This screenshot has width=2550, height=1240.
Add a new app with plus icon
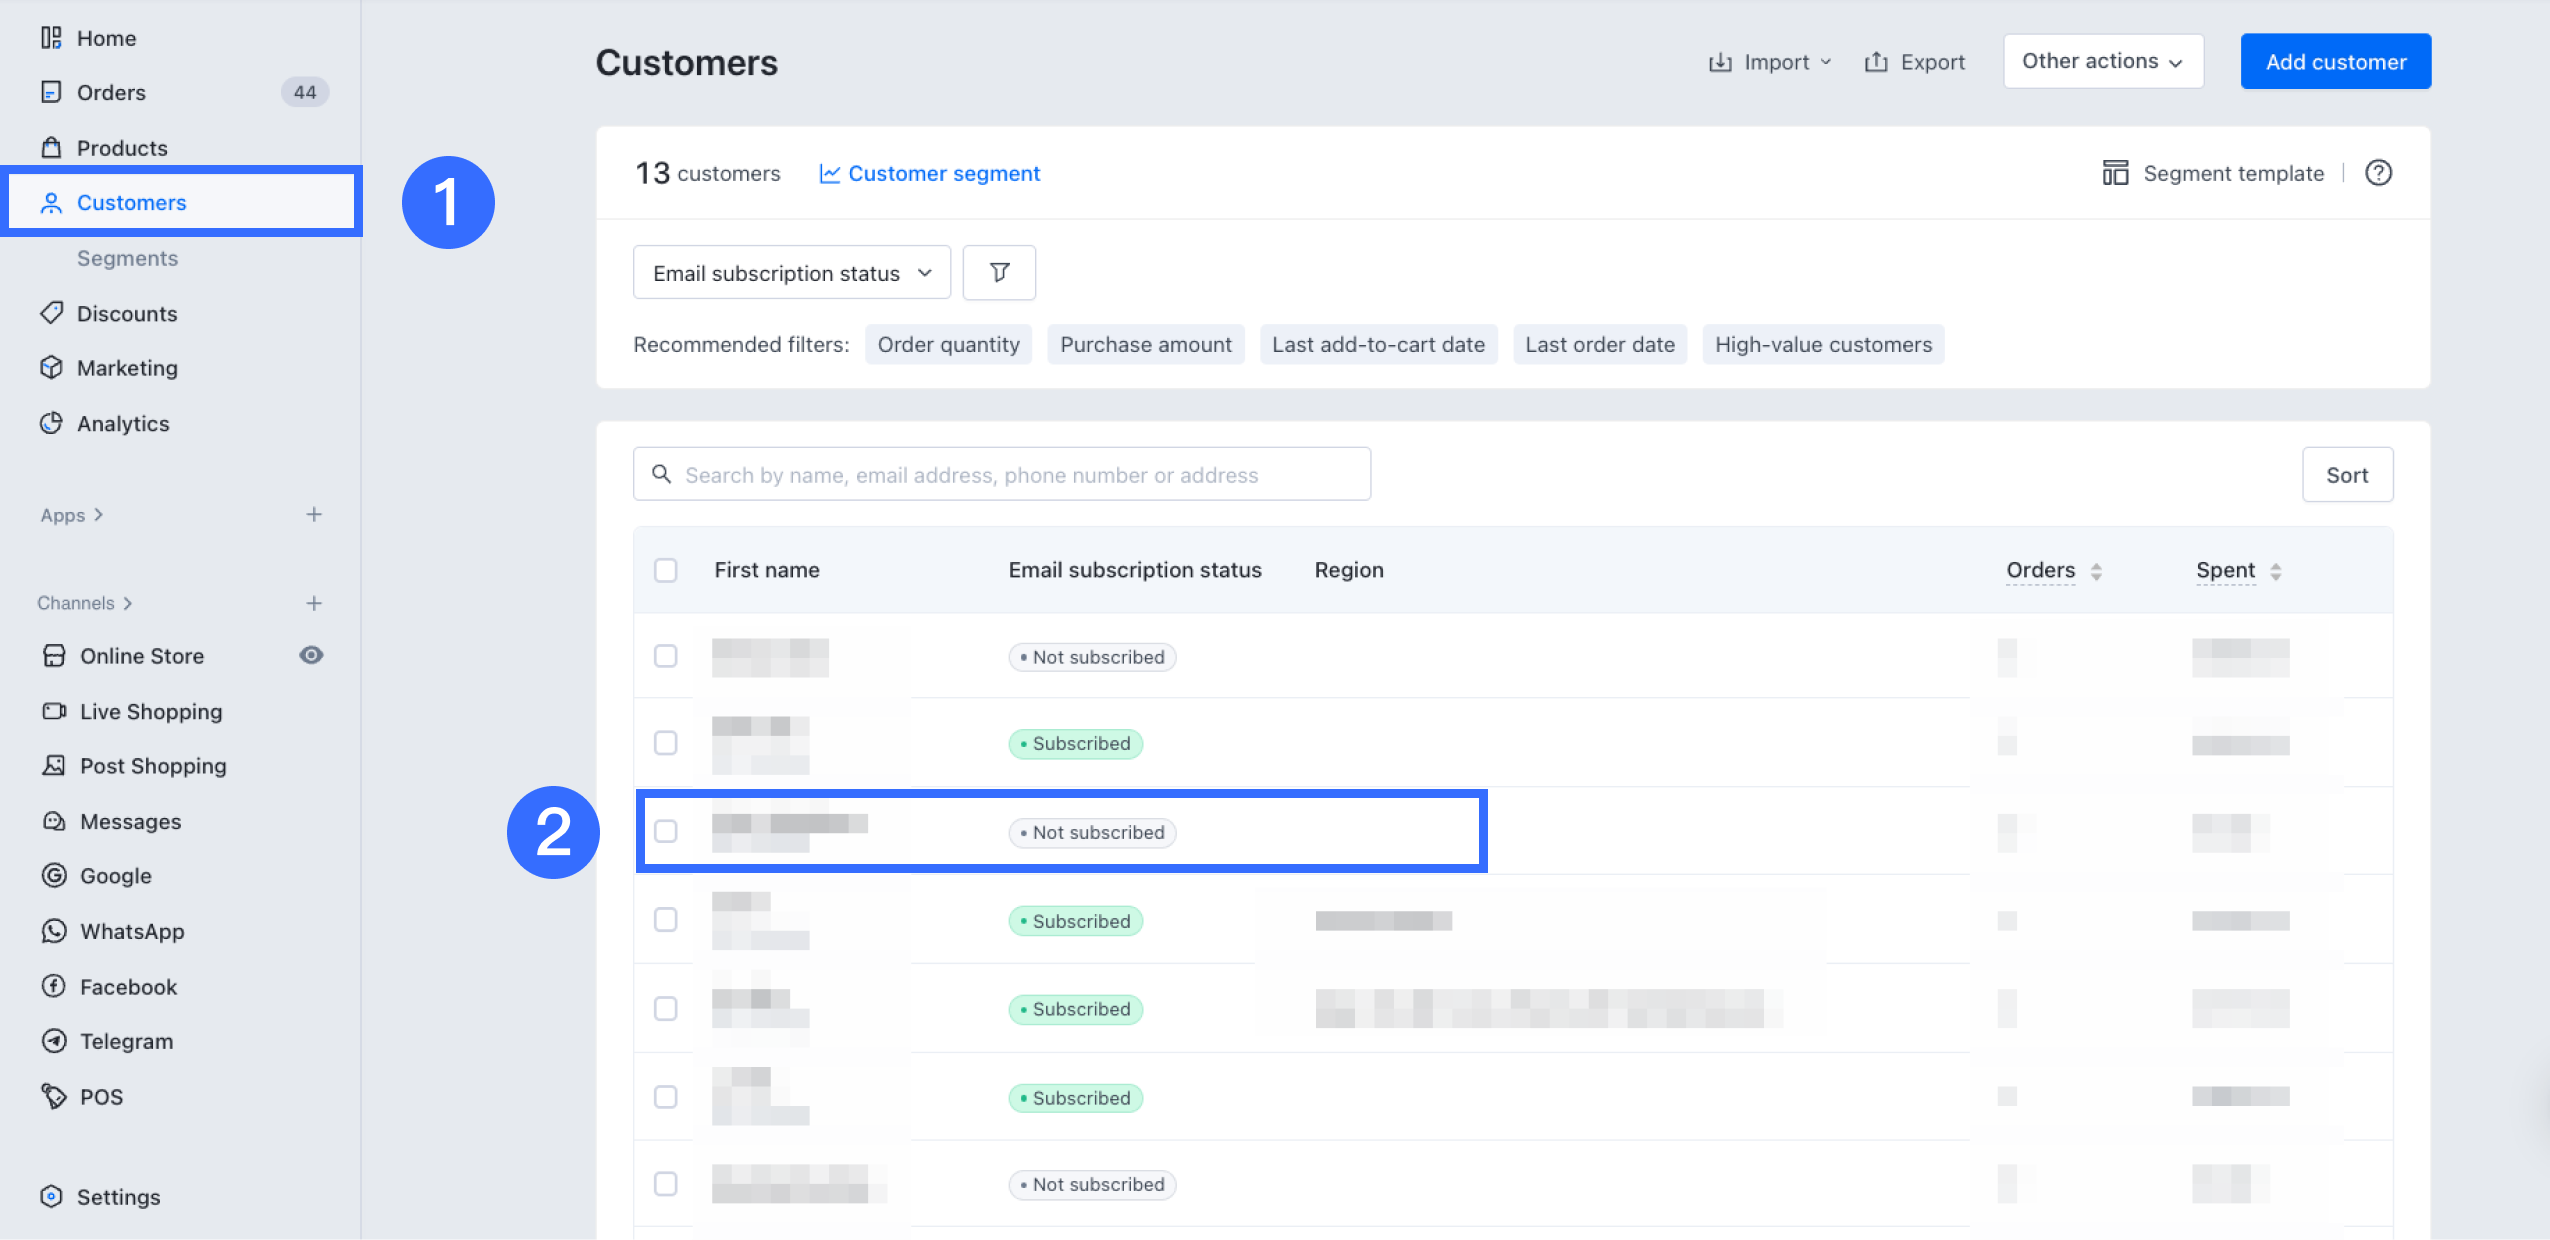[x=314, y=514]
